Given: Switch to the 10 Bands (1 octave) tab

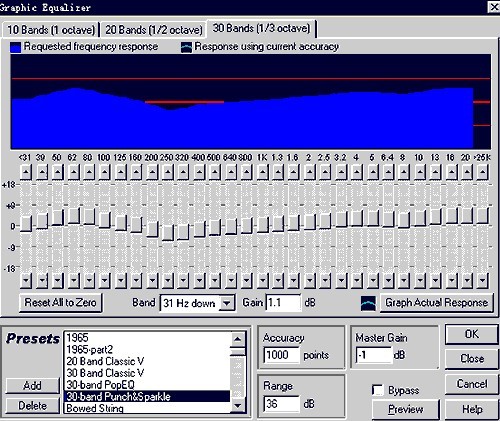Looking at the screenshot, I should [51, 30].
